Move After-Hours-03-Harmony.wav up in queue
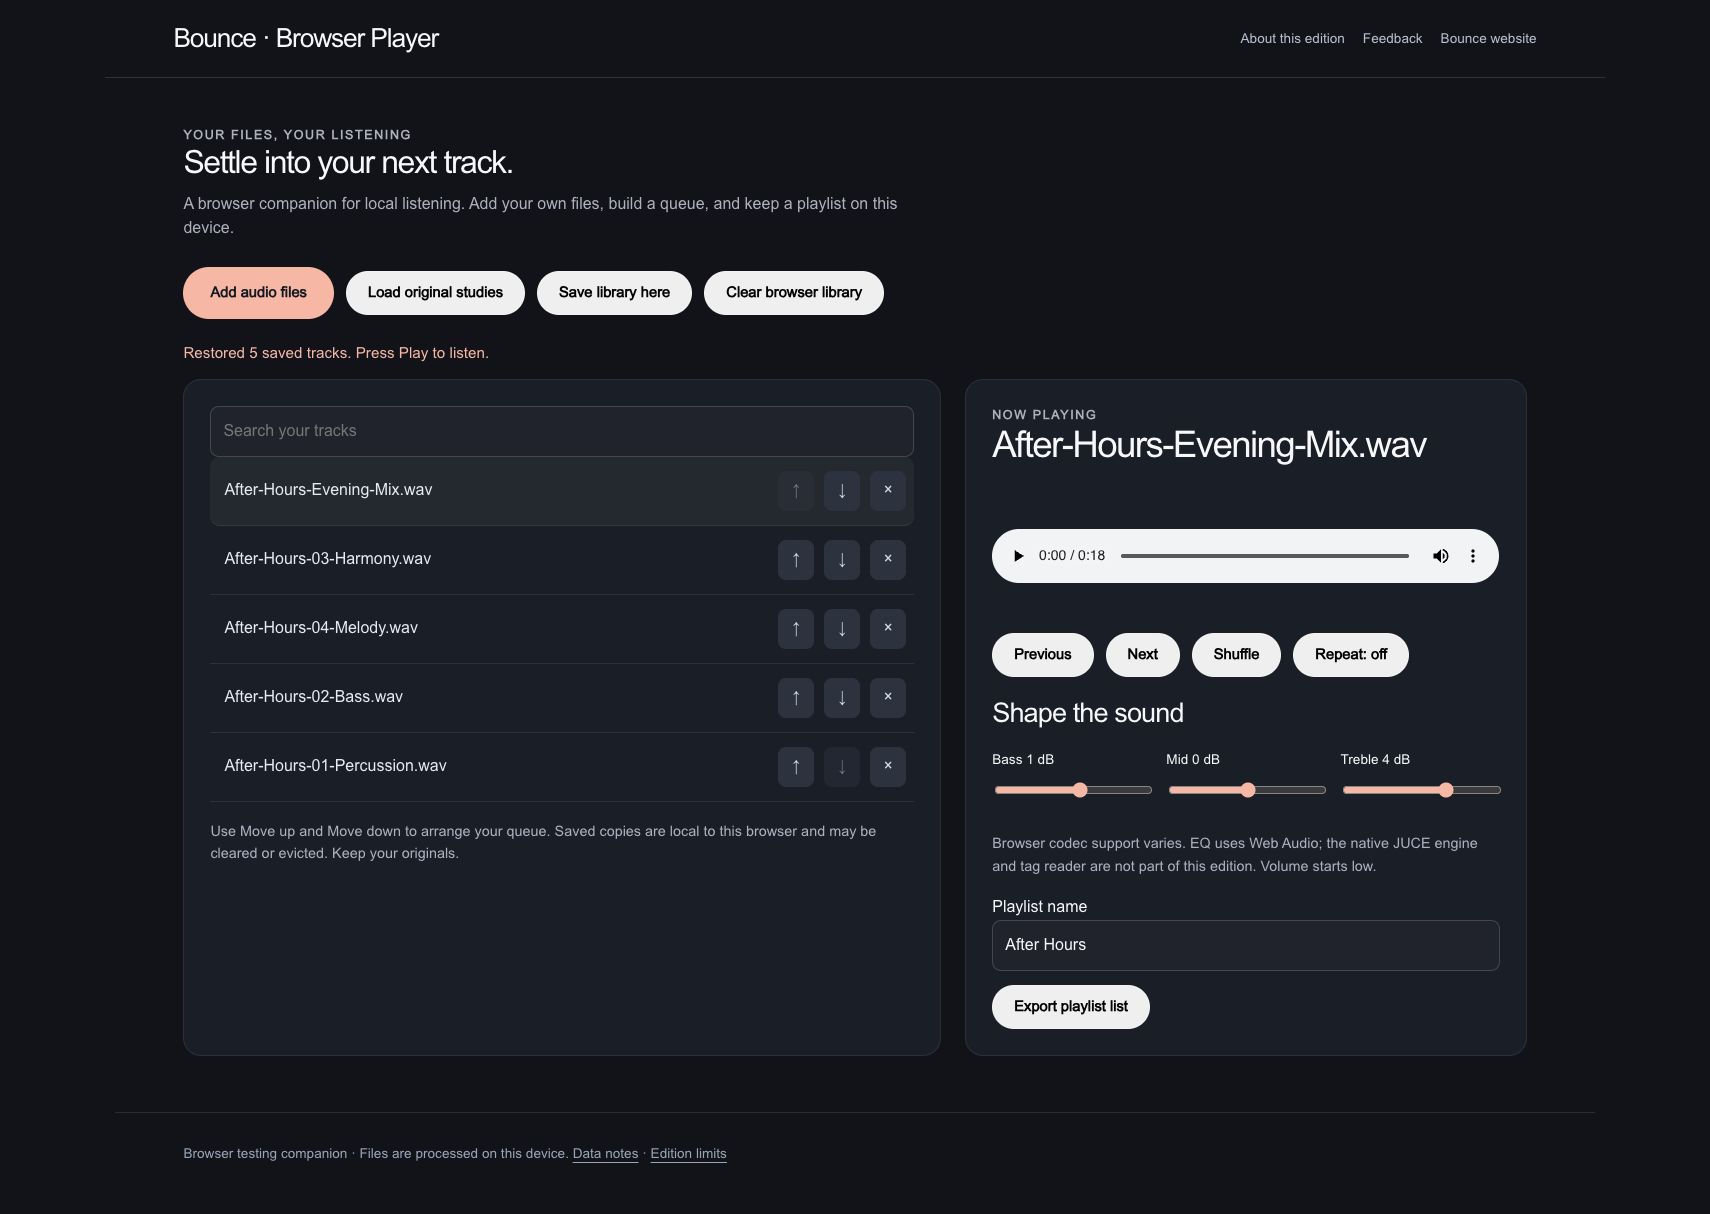 point(796,560)
